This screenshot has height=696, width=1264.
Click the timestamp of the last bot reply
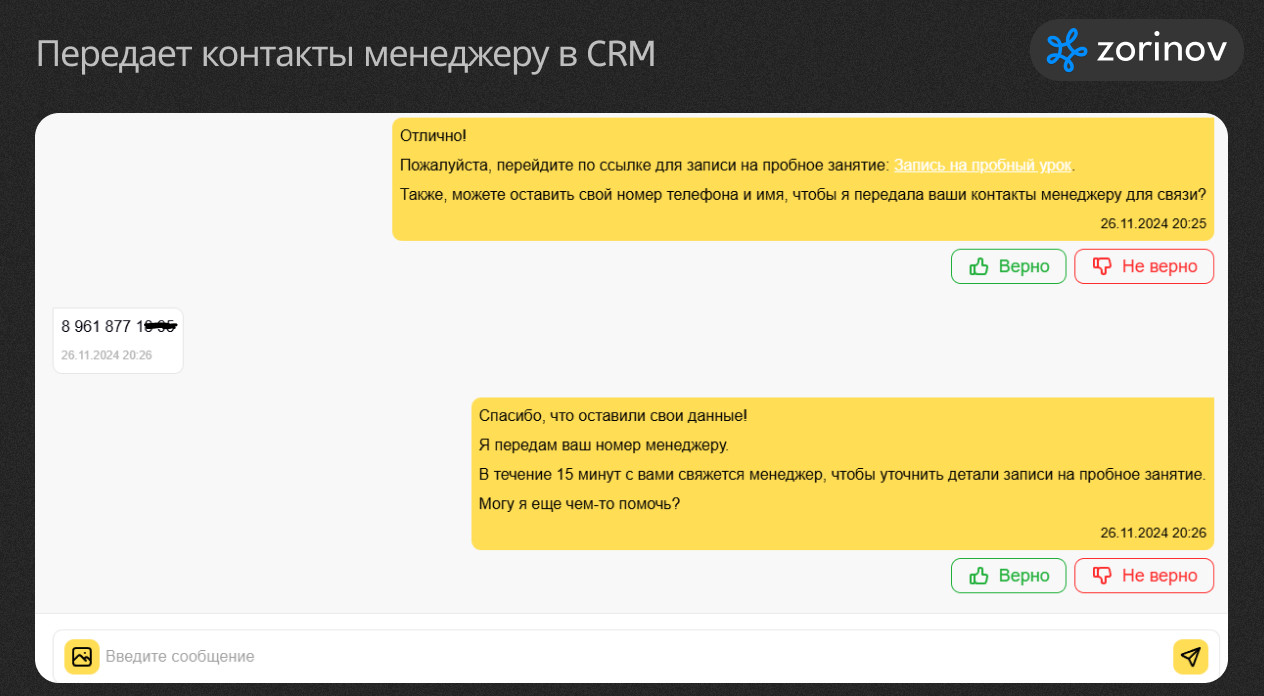1153,533
